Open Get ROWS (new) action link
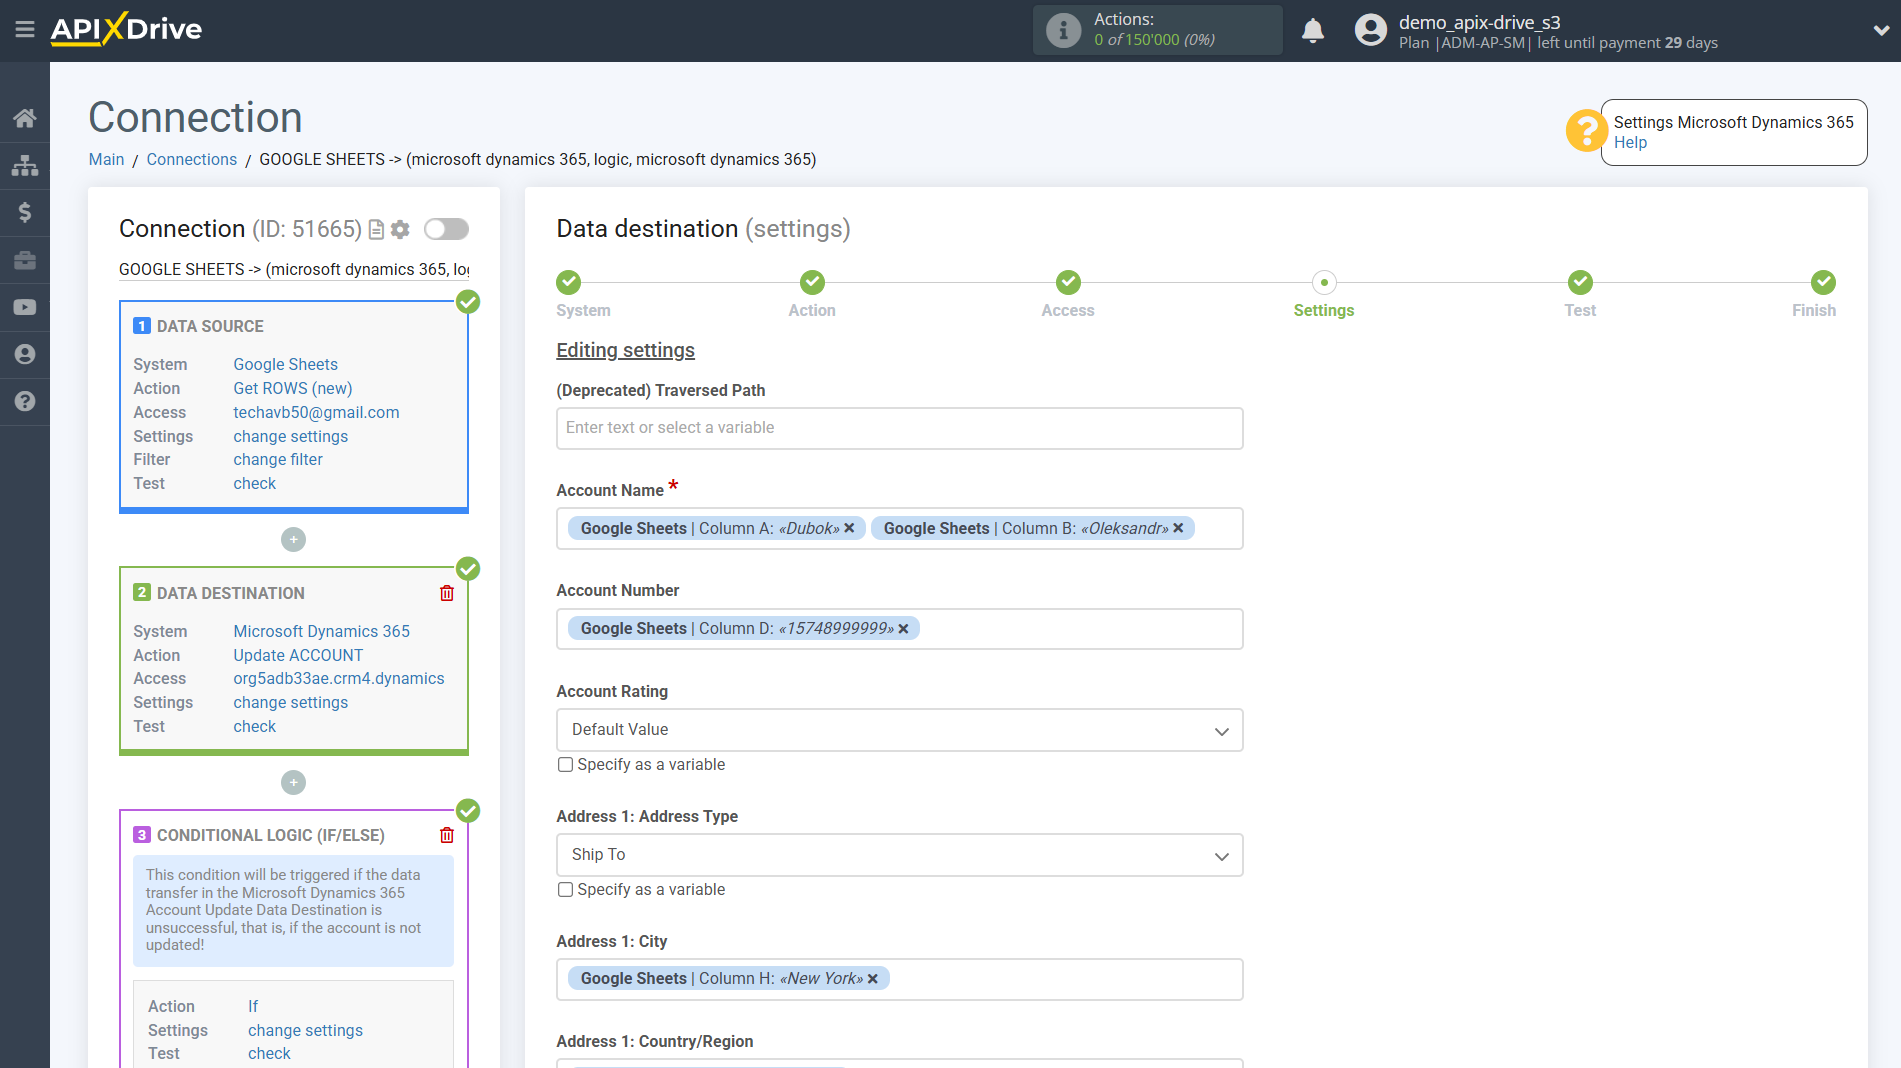Image resolution: width=1901 pixels, height=1068 pixels. (292, 388)
